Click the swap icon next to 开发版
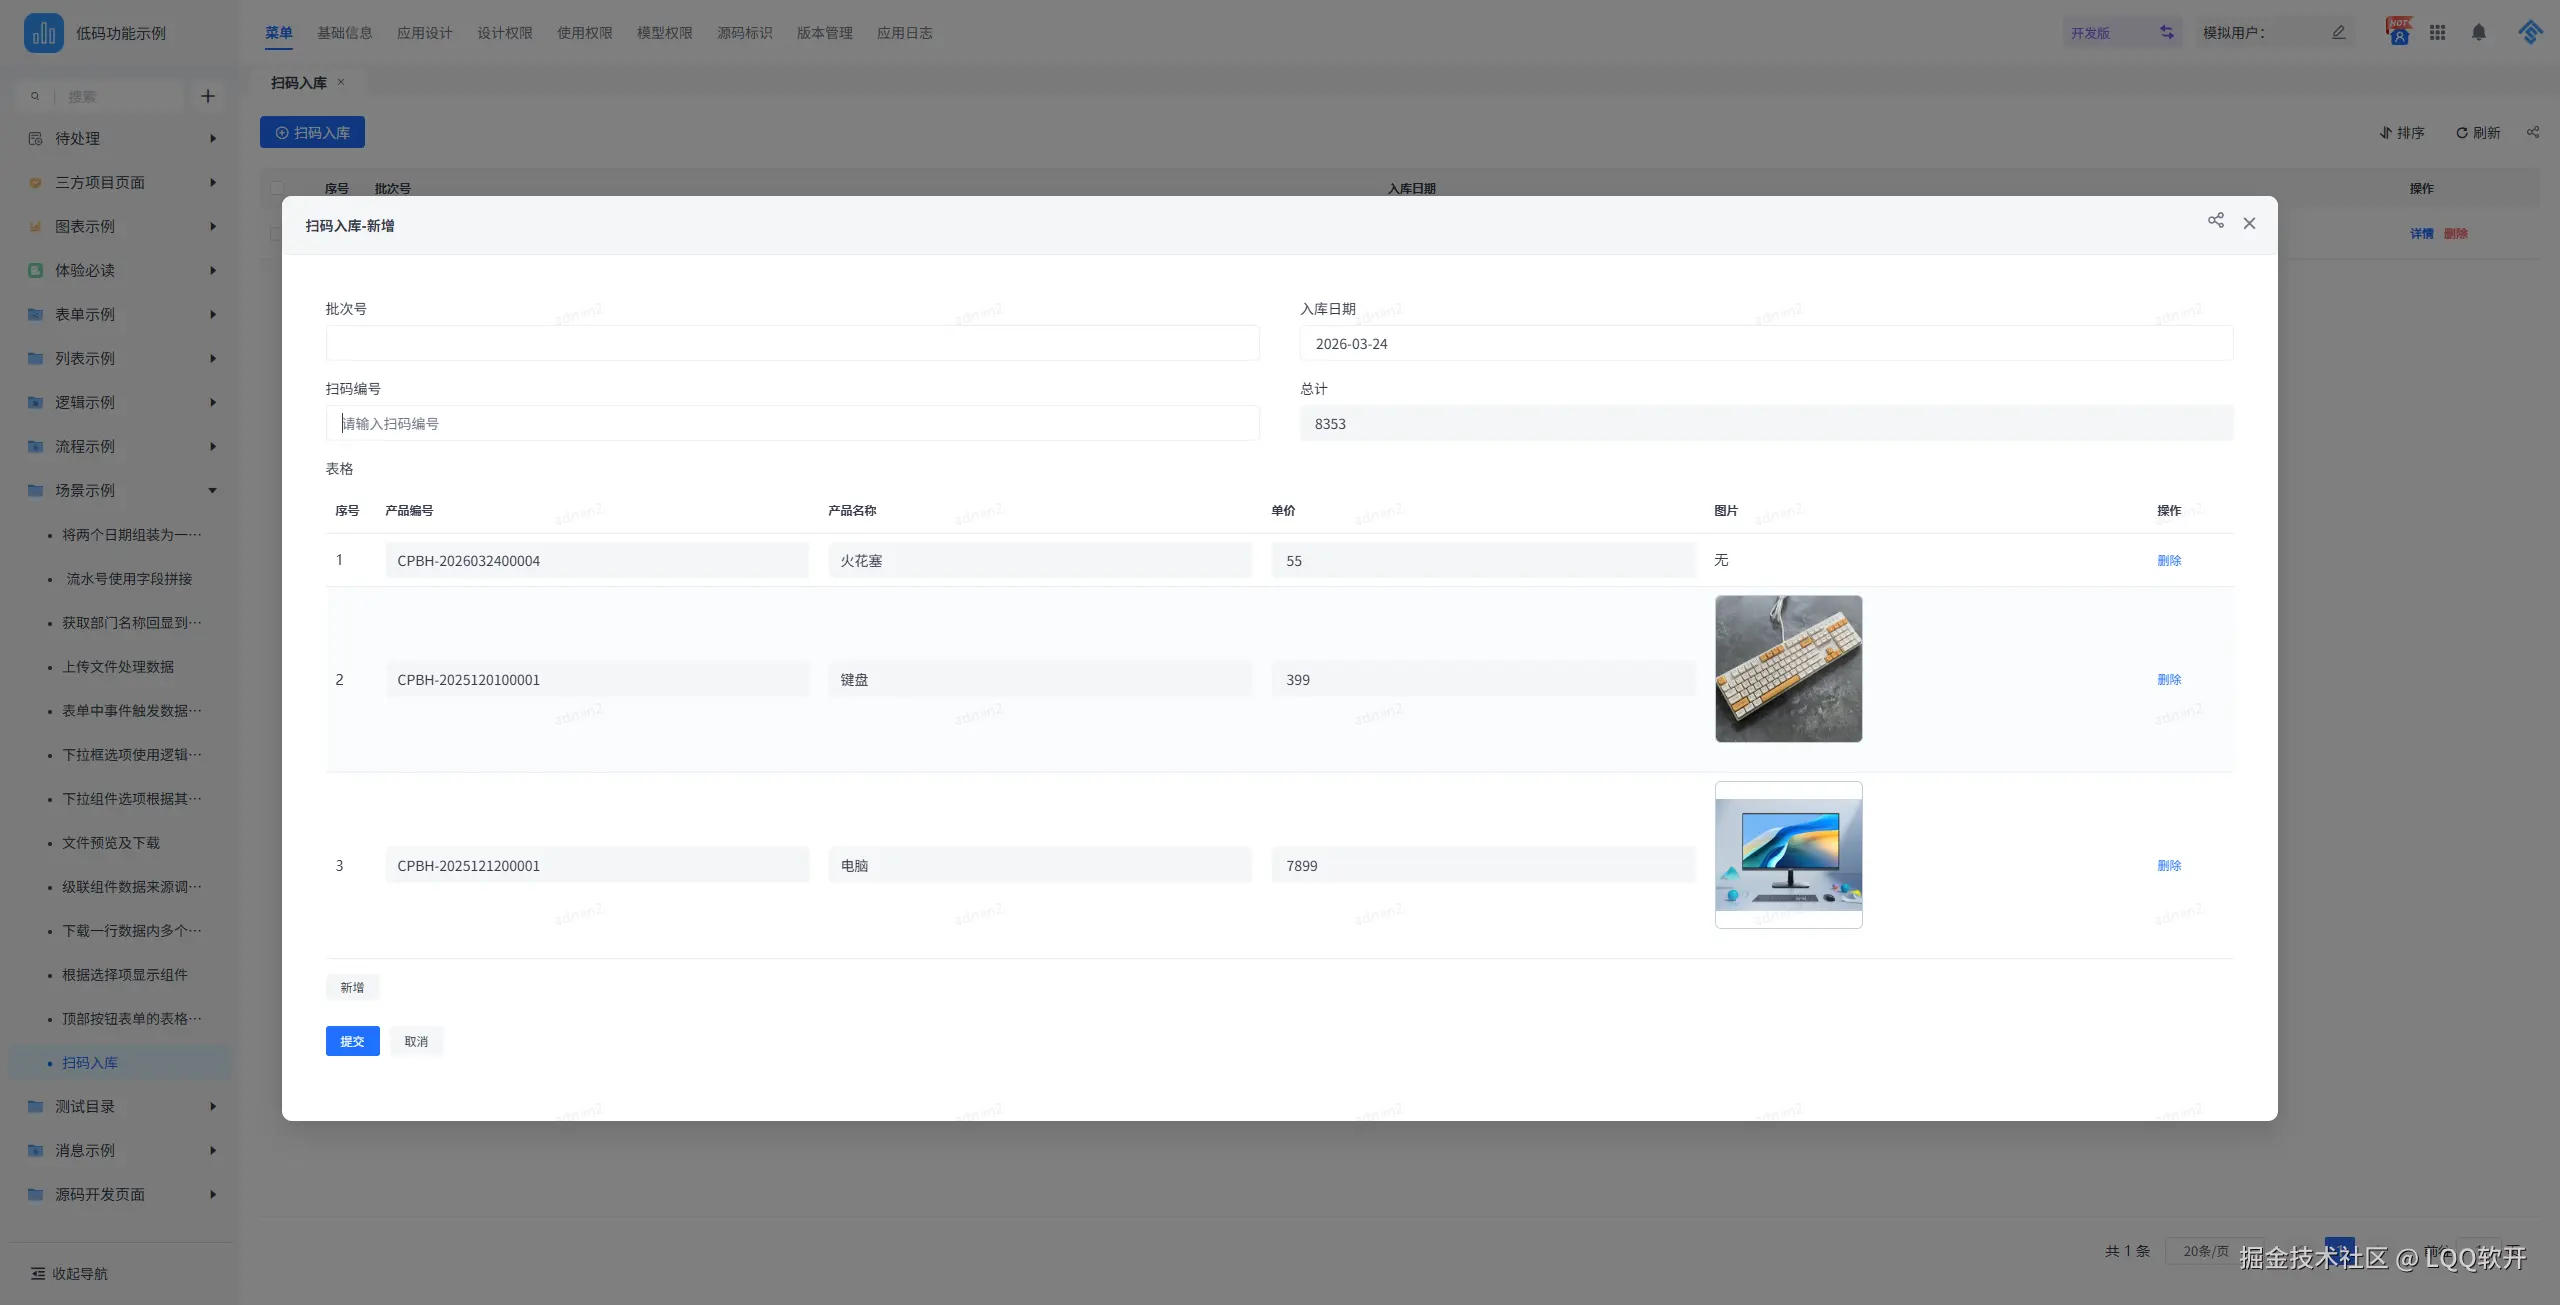This screenshot has width=2560, height=1305. (x=2166, y=33)
